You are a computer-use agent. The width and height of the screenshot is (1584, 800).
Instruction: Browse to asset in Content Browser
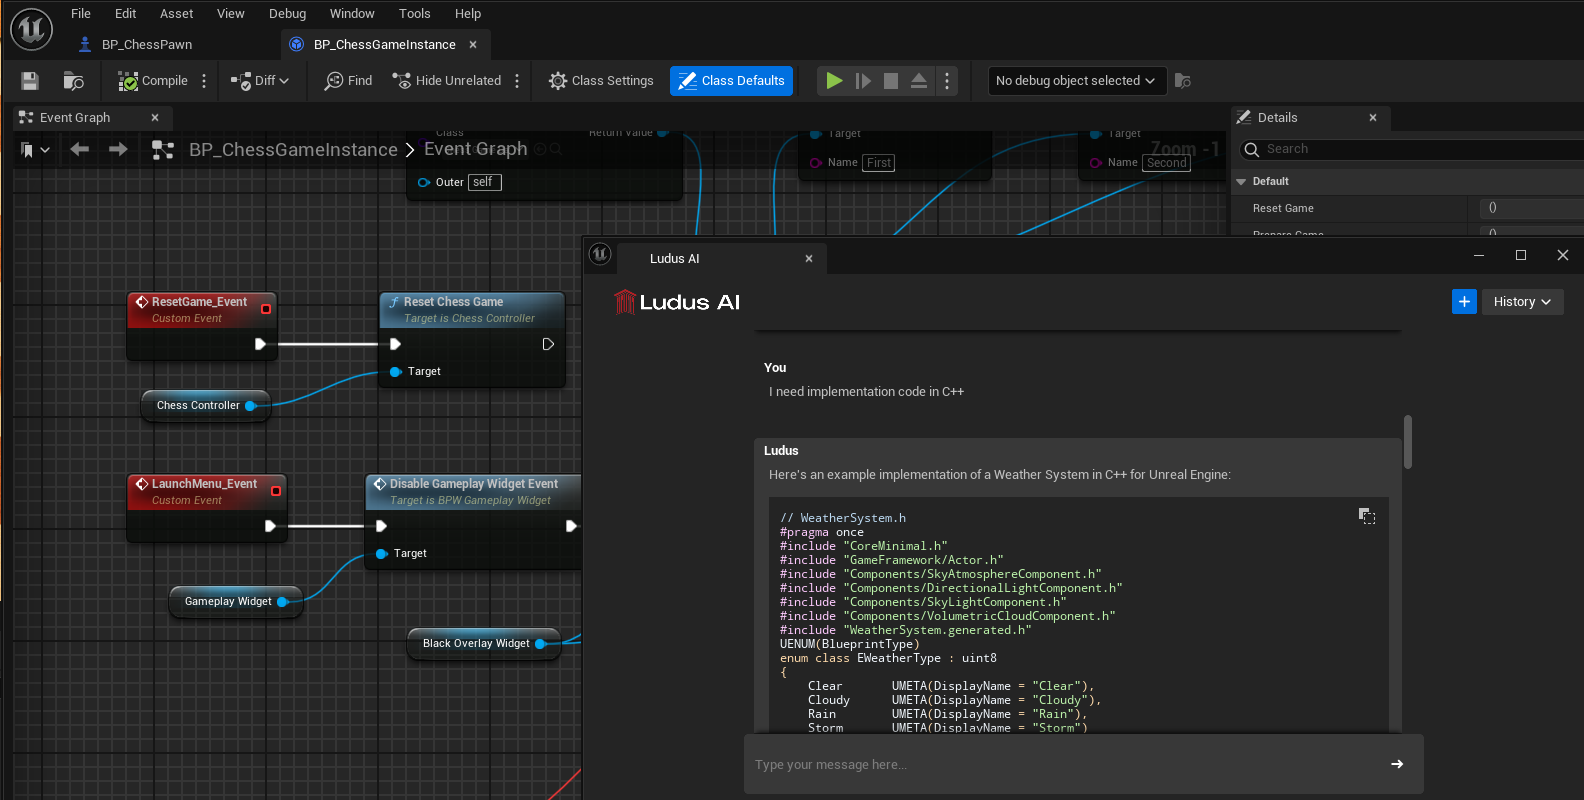tap(73, 81)
